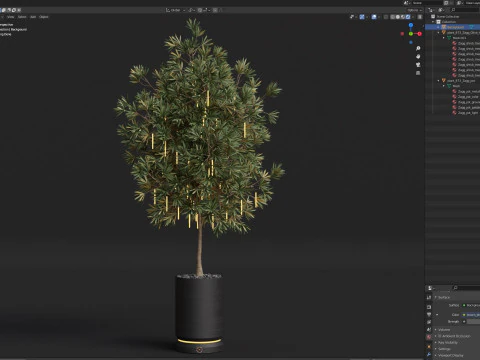Toggle perspective/orthographic grid icon
The width and height of the screenshot is (480, 360).
(x=418, y=73)
